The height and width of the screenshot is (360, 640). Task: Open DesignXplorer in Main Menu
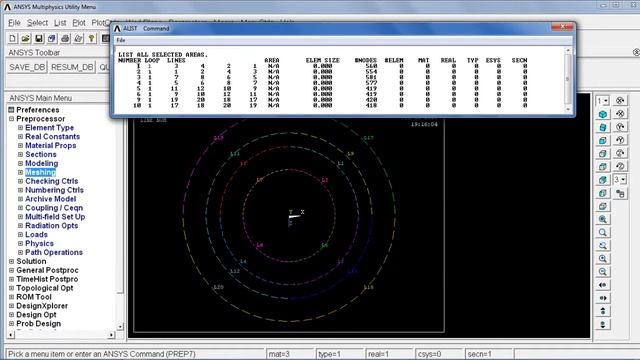click(42, 306)
